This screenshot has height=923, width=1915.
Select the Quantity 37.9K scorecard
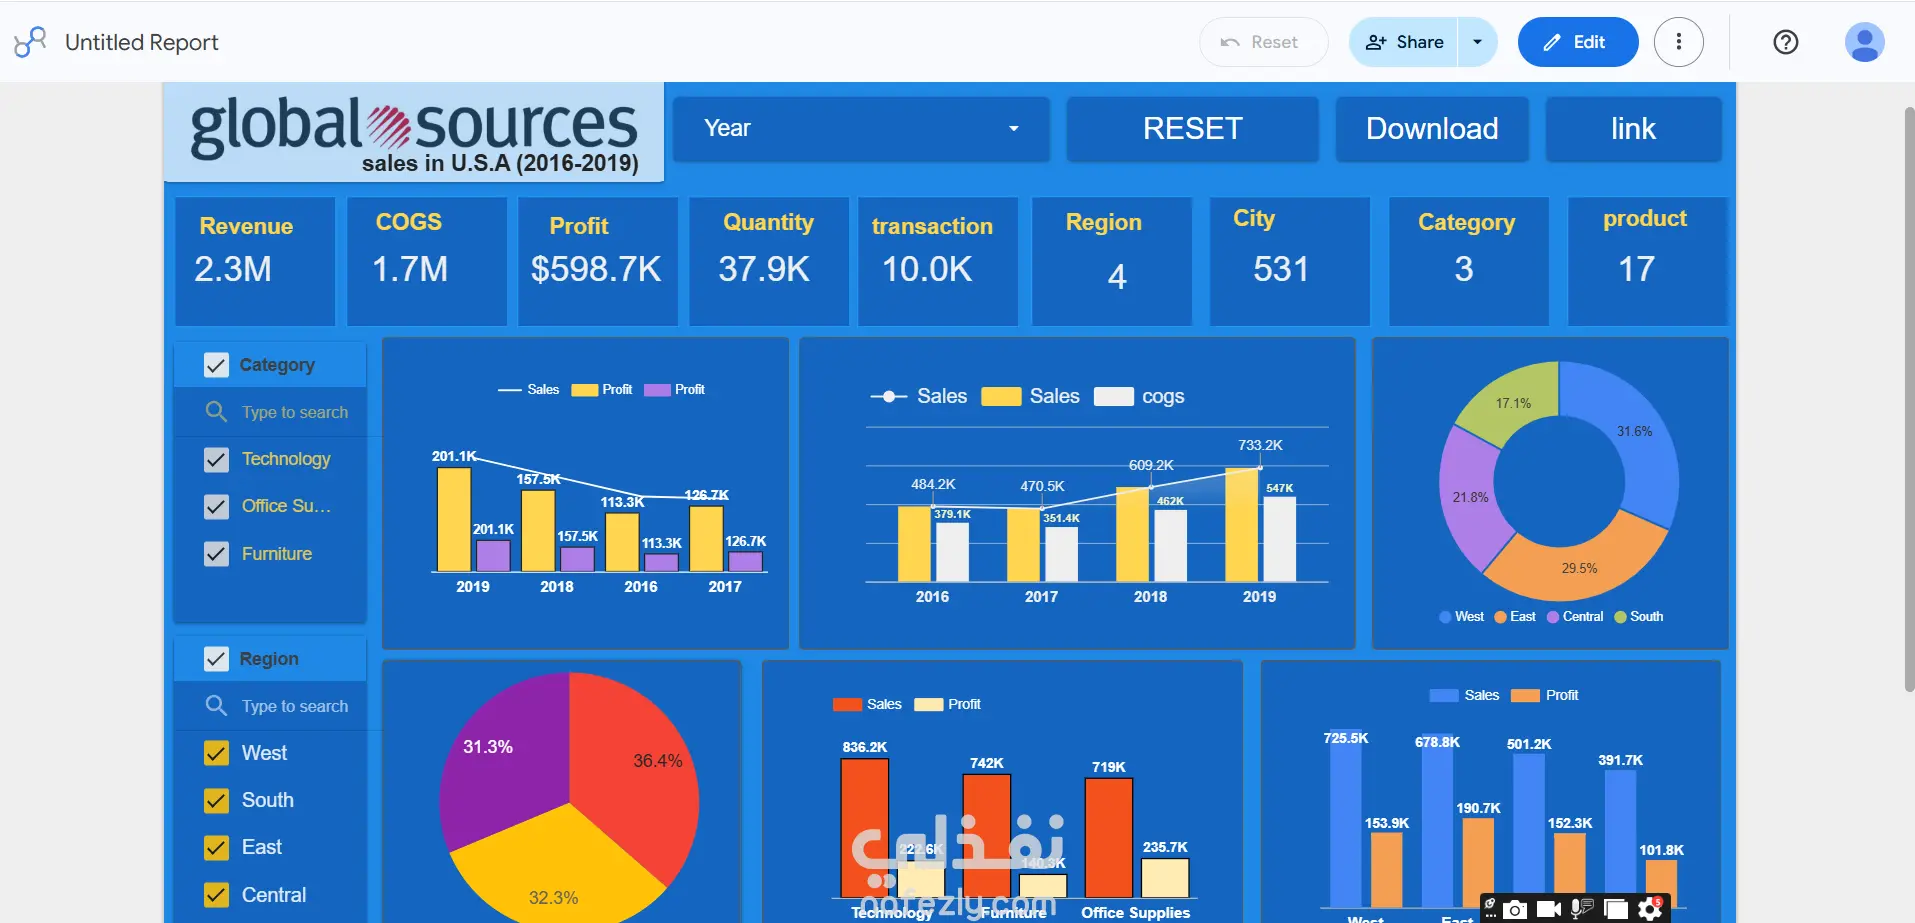[x=768, y=261]
